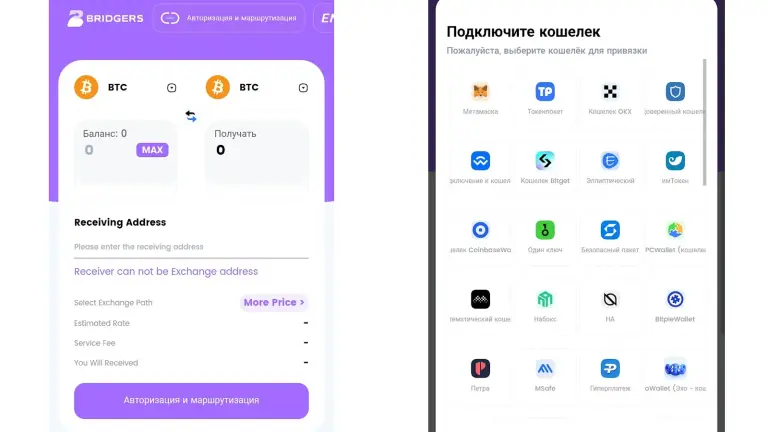This screenshot has height=432, width=768.
Task: Open the header Авторизация и маршрутизация tab
Action: tap(229, 18)
